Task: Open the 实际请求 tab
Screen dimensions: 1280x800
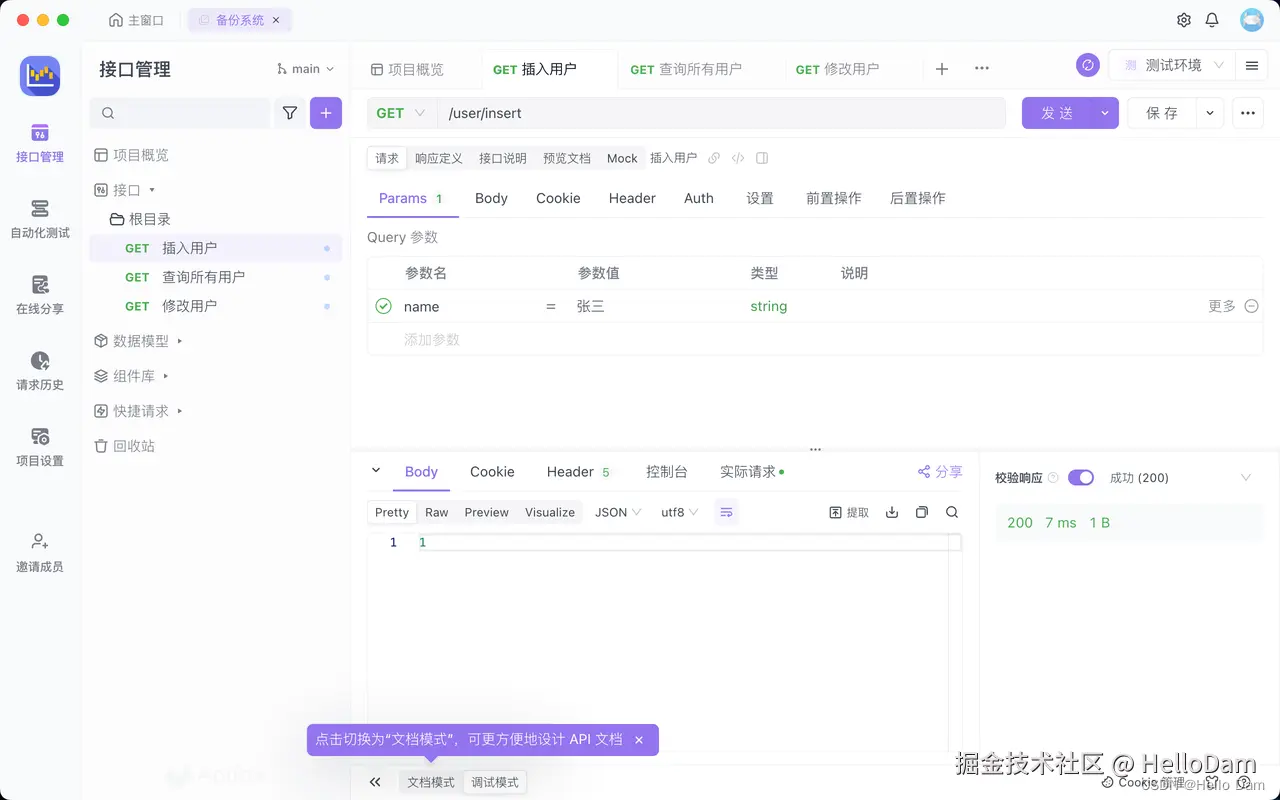Action: click(x=746, y=471)
